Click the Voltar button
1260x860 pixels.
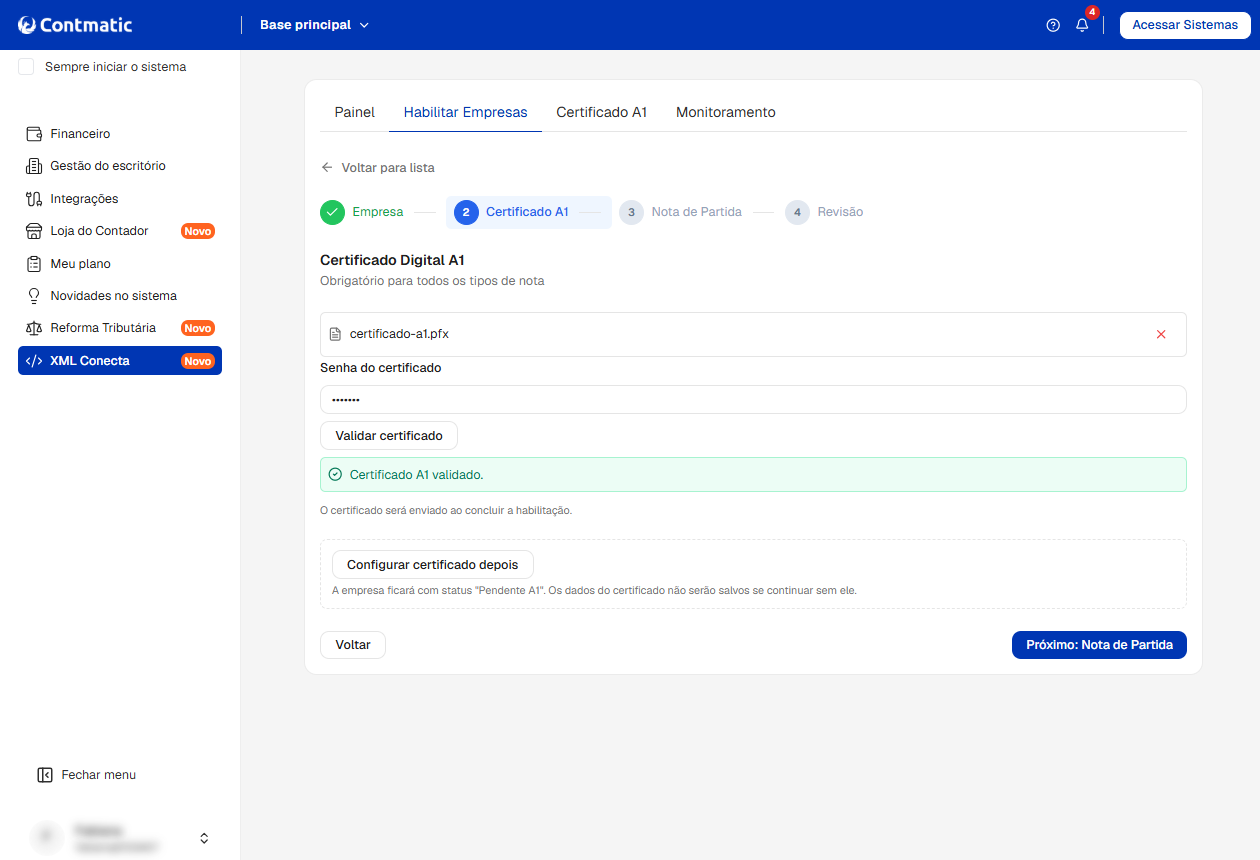tap(353, 645)
